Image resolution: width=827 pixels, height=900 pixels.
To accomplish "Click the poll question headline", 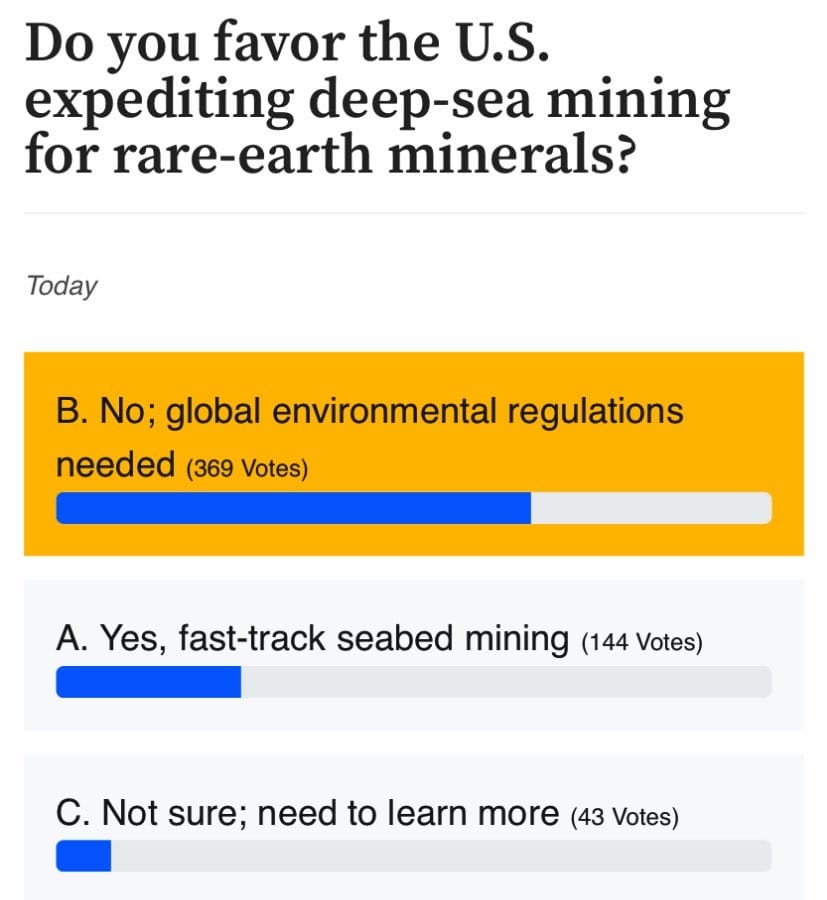I will coord(378,100).
